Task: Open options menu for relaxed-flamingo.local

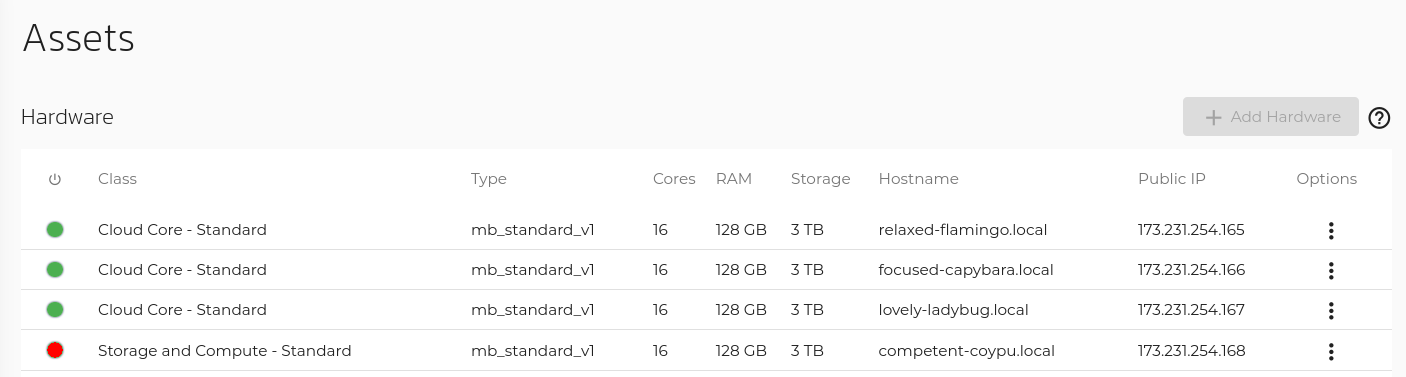Action: pyautogui.click(x=1331, y=231)
